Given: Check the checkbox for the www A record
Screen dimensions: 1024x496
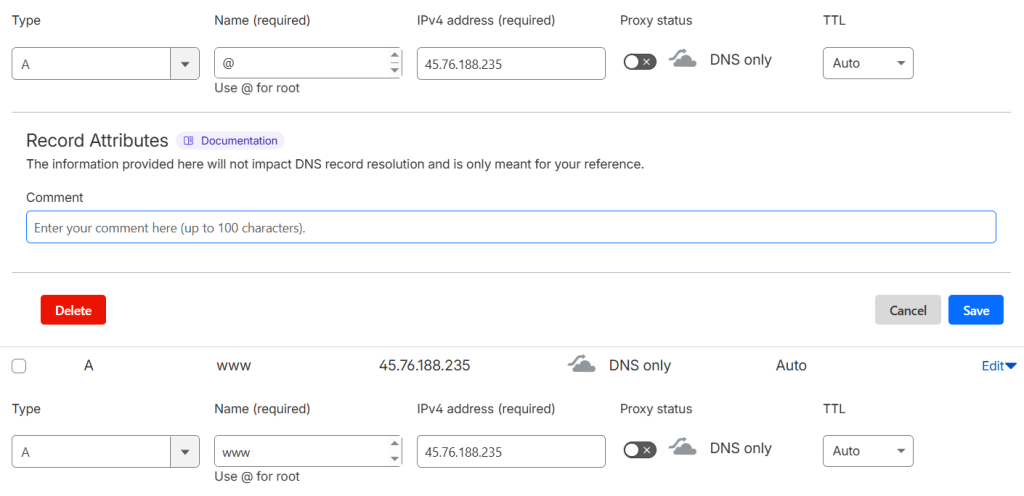Looking at the screenshot, I should click(19, 366).
